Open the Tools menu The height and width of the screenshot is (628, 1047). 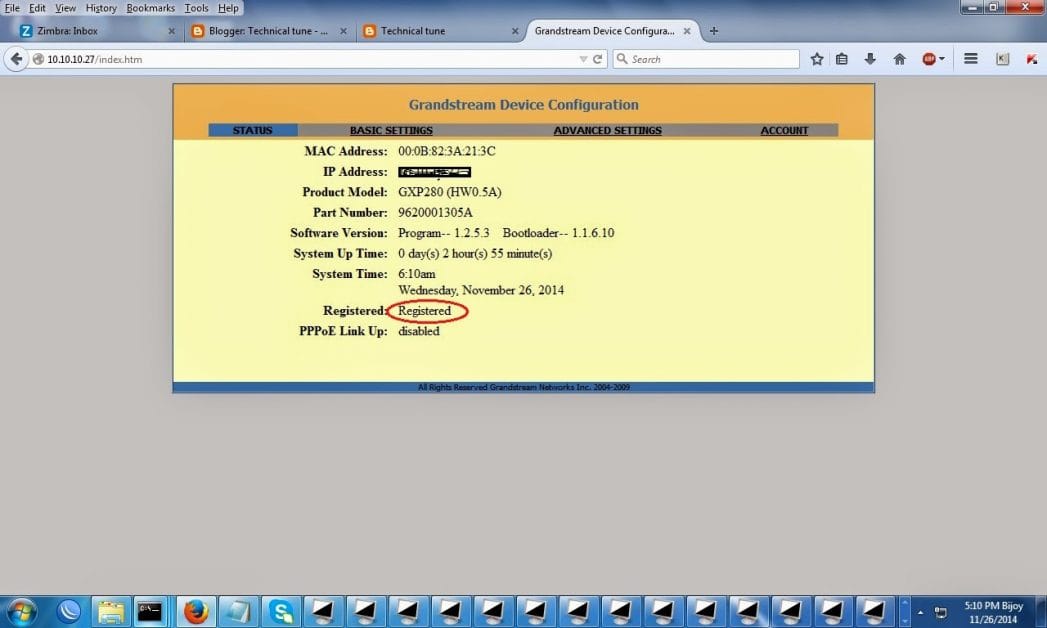coord(196,7)
